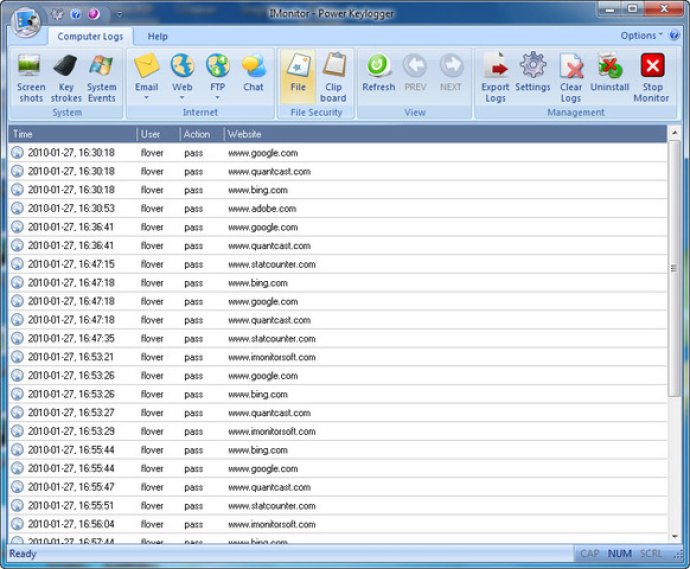Click Stop Monitor red icon
The width and height of the screenshot is (690, 569).
tap(652, 66)
